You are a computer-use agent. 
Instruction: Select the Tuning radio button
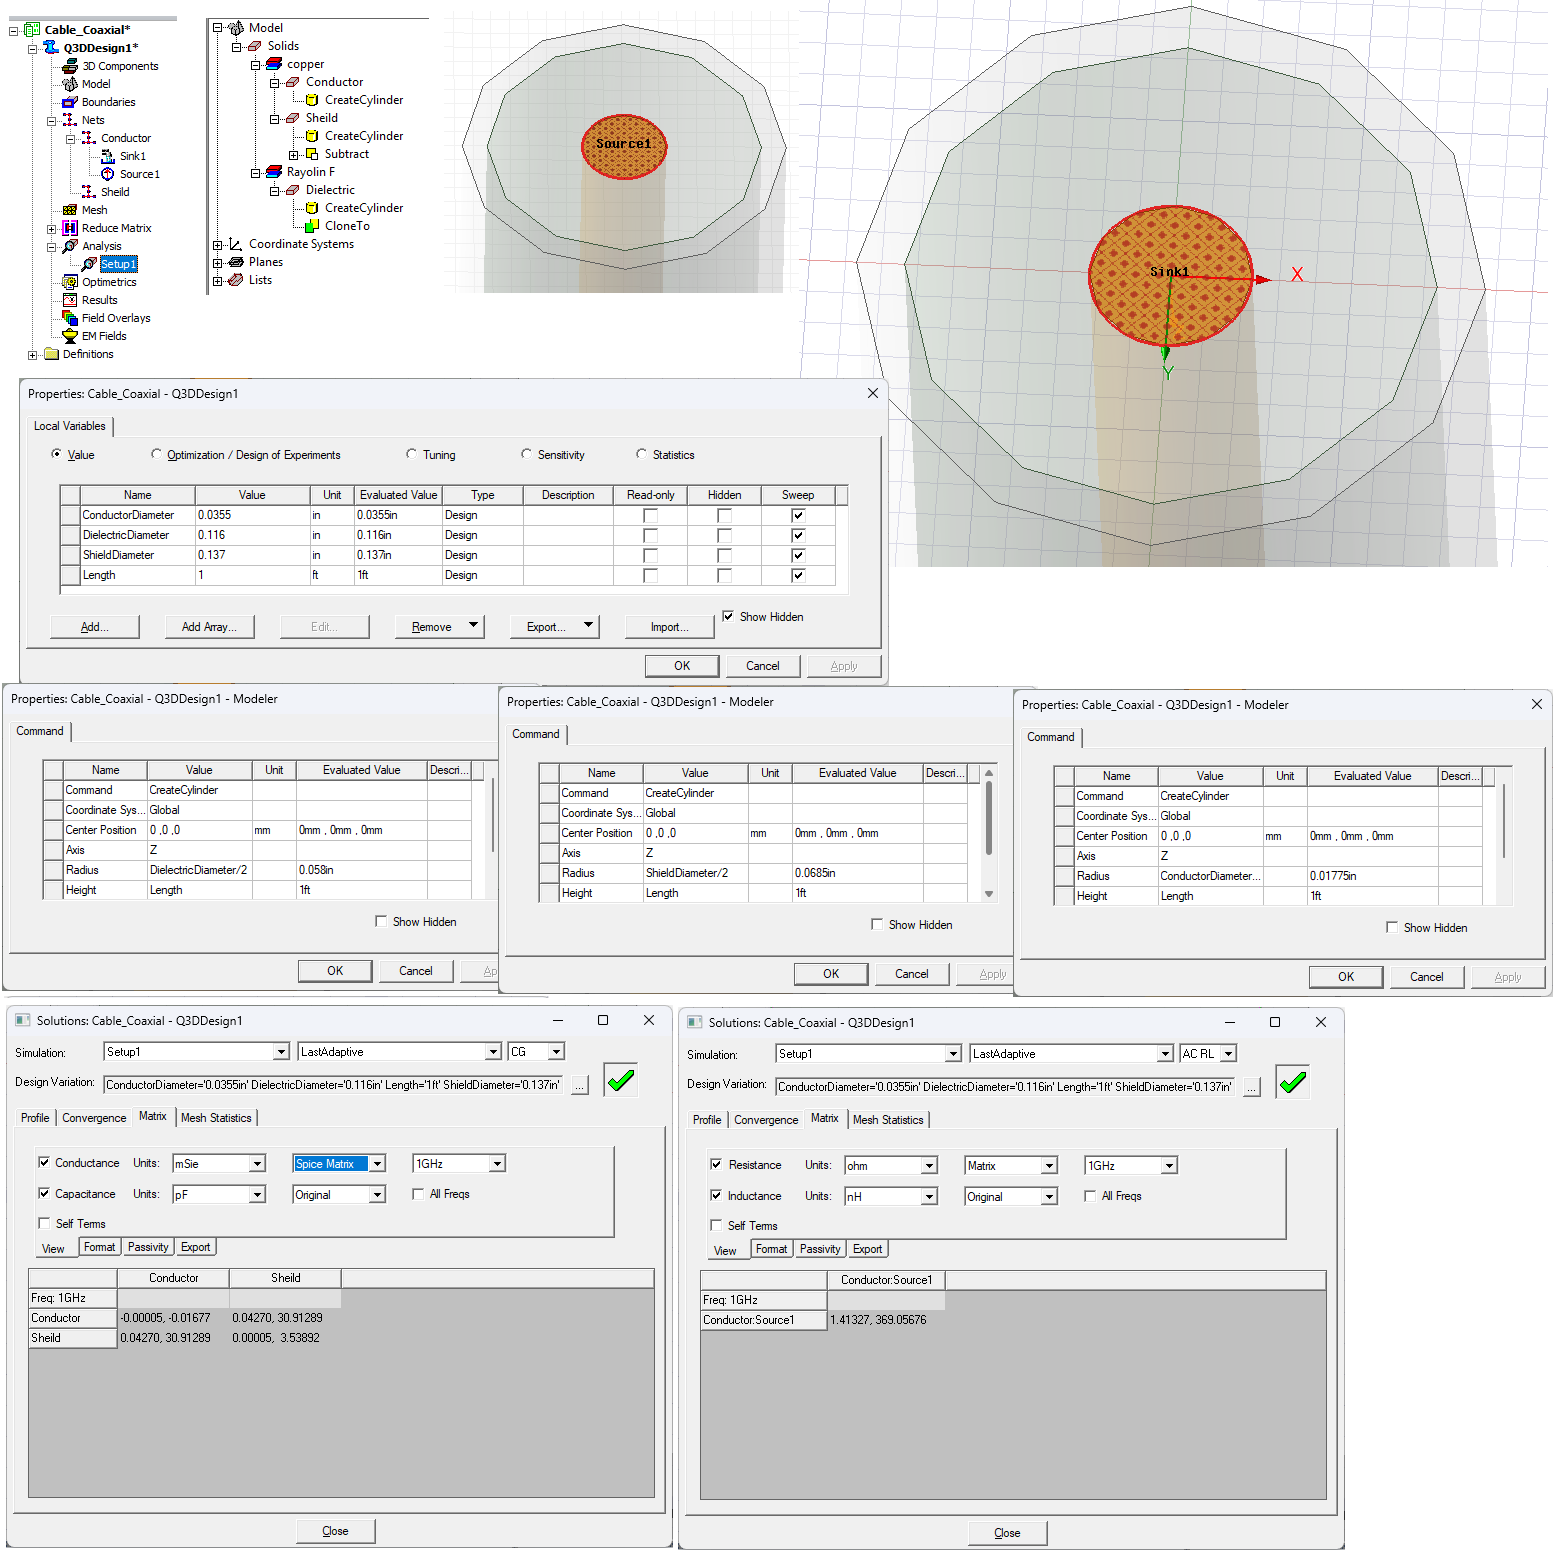tap(412, 455)
